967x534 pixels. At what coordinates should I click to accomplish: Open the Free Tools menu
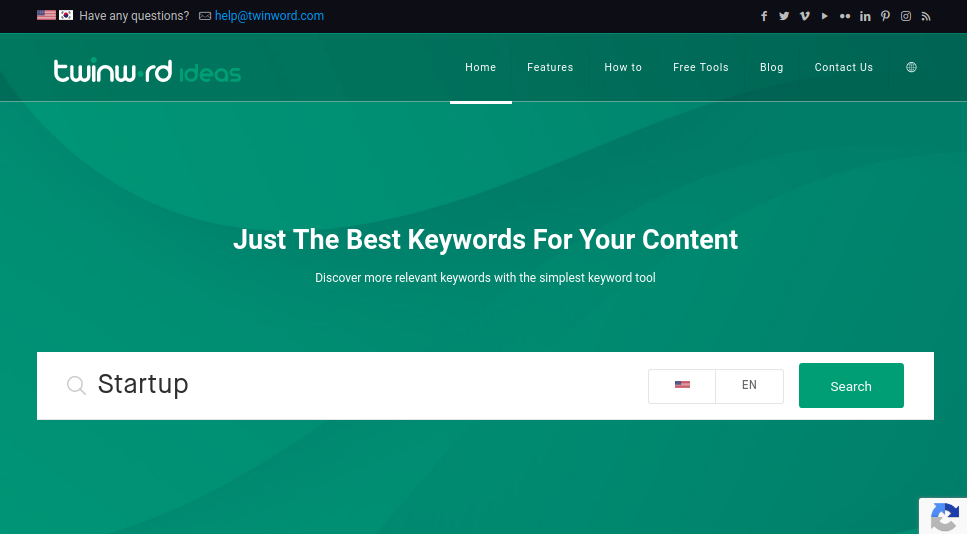[701, 67]
